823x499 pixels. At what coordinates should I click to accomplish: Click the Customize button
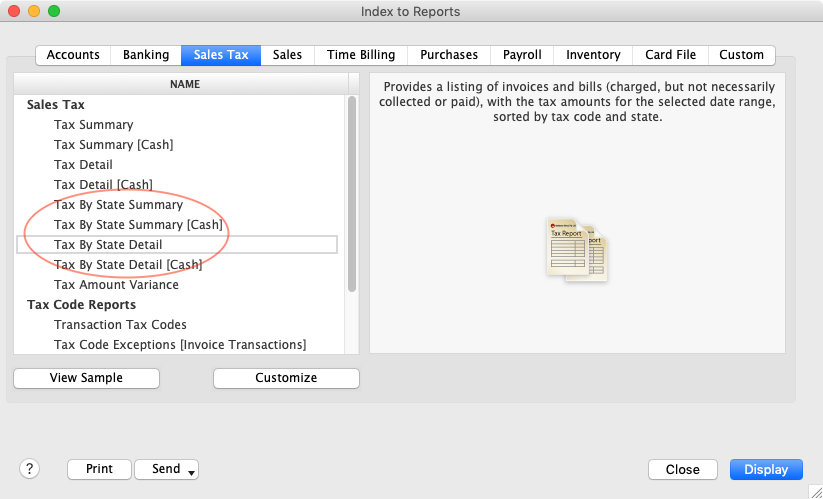(x=286, y=378)
